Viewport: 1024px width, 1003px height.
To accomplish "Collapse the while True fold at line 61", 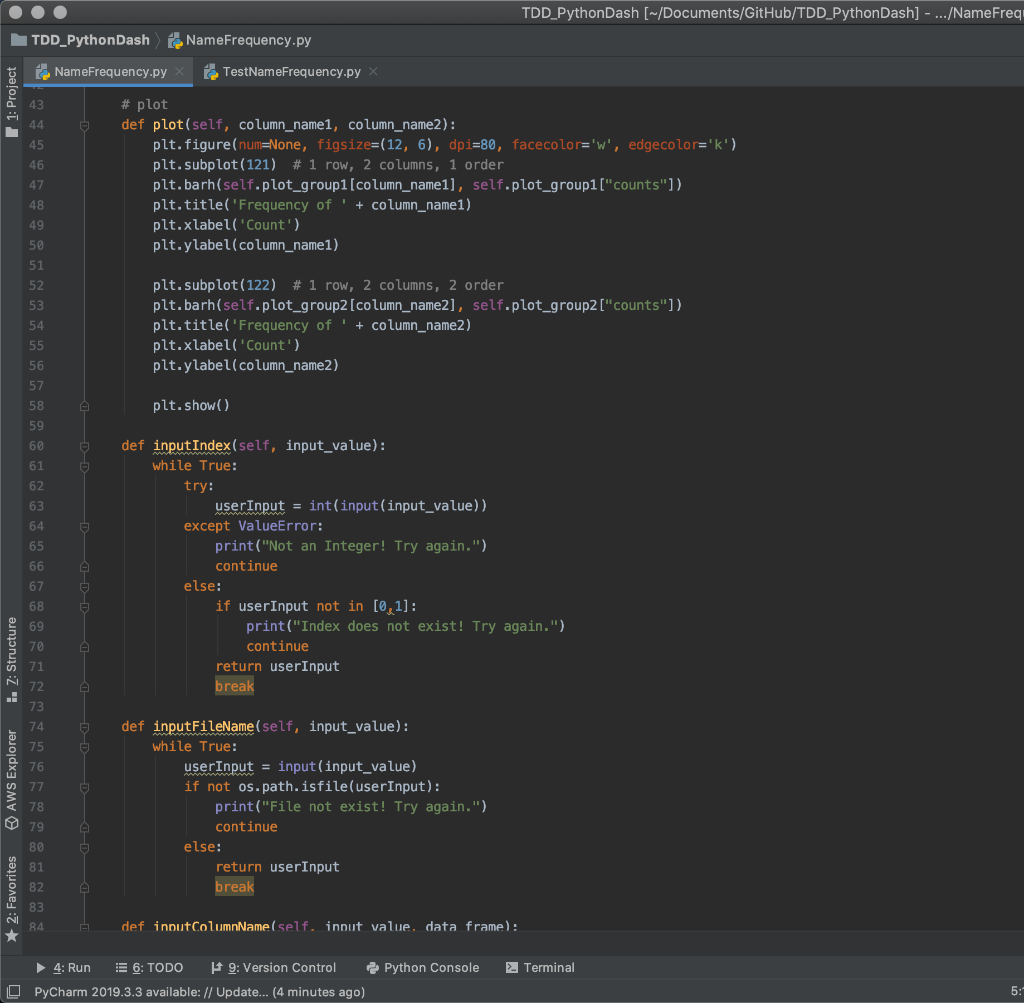I will [x=84, y=466].
